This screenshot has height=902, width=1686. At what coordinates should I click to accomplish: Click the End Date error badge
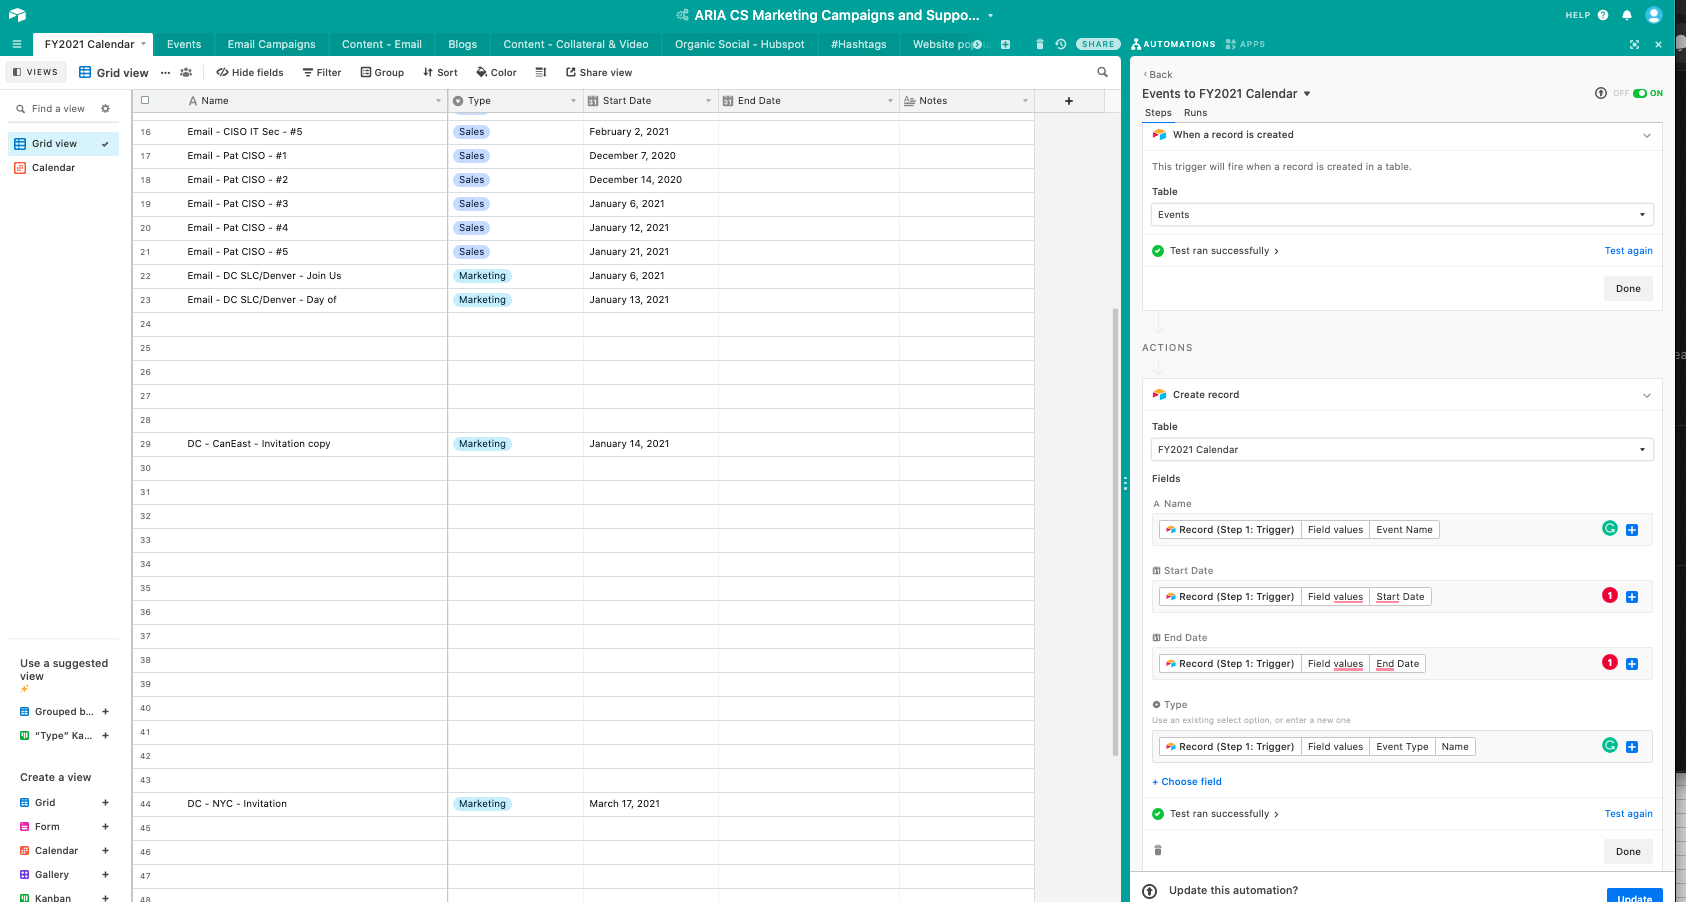[x=1610, y=662]
